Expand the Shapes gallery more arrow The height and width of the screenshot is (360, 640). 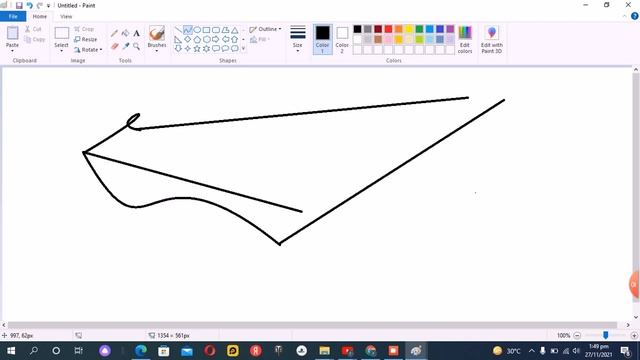(x=244, y=49)
